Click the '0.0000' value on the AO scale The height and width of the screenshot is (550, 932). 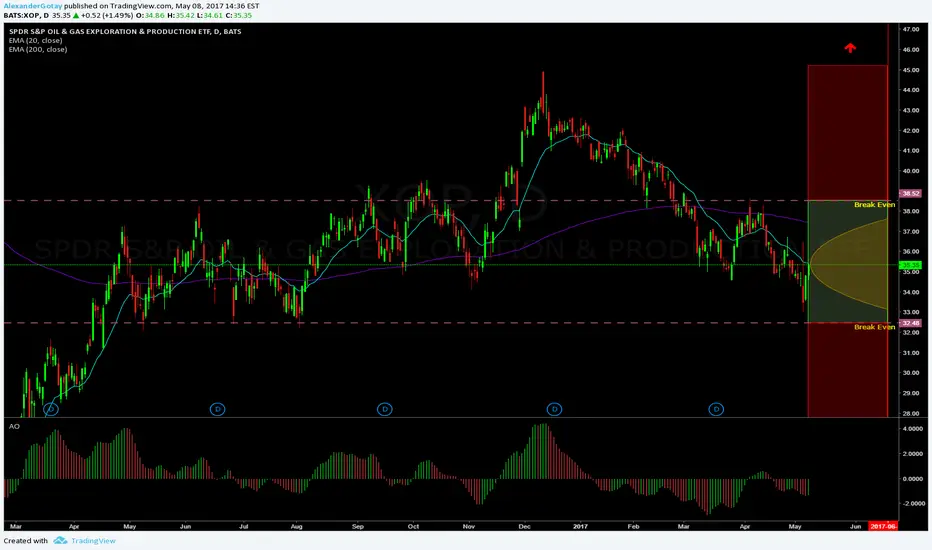coord(912,479)
